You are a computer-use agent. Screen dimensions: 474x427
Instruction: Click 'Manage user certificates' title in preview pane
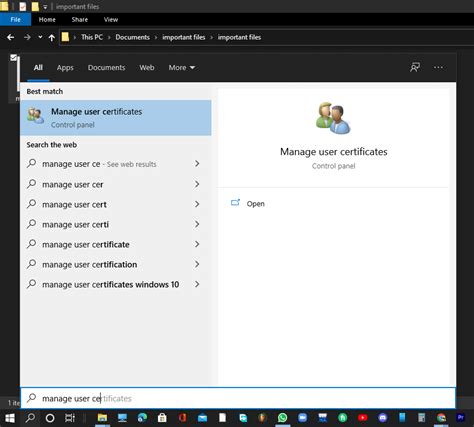click(x=333, y=152)
